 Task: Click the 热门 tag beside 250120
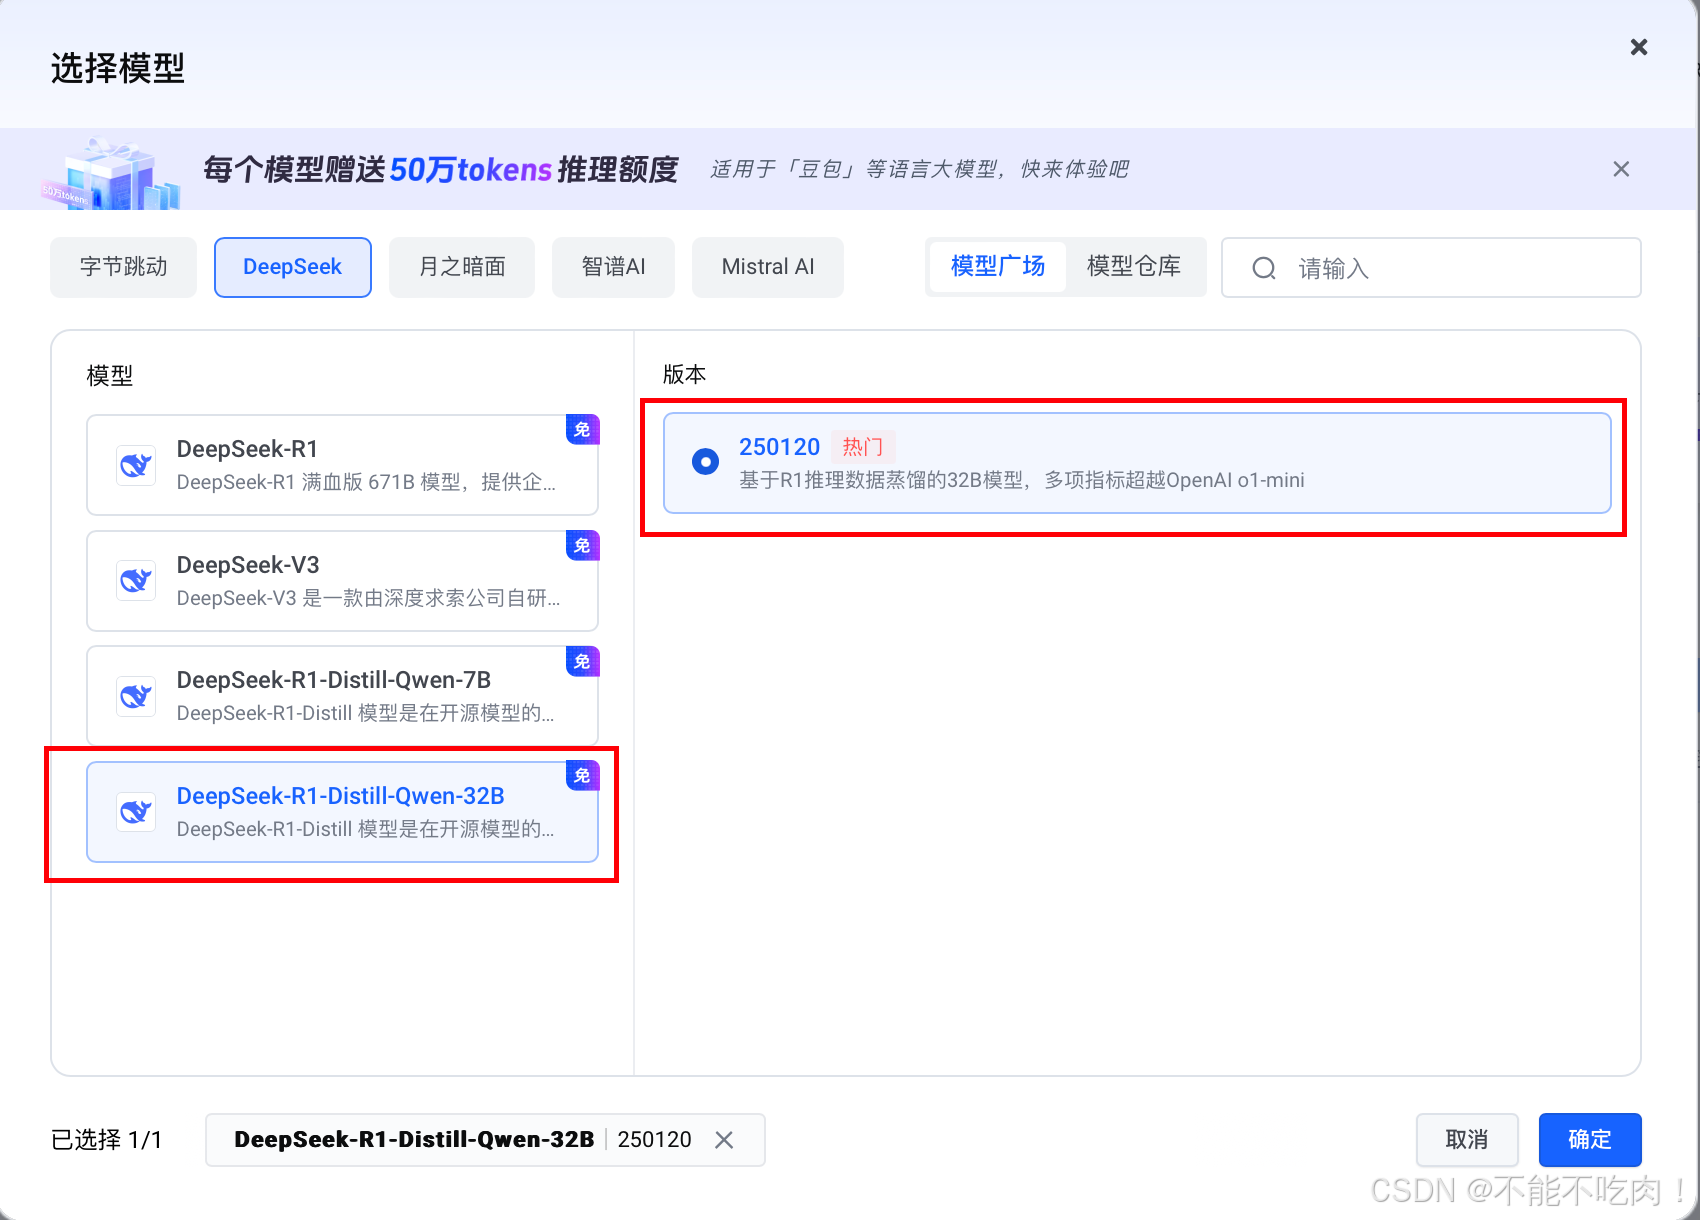click(862, 447)
